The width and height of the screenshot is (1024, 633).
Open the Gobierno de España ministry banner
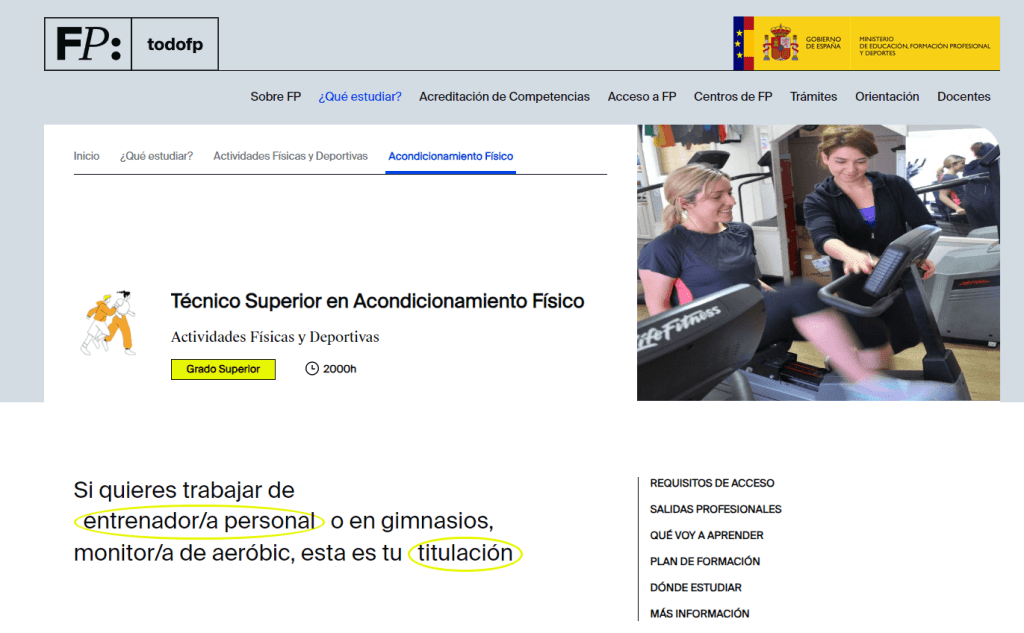coord(866,44)
